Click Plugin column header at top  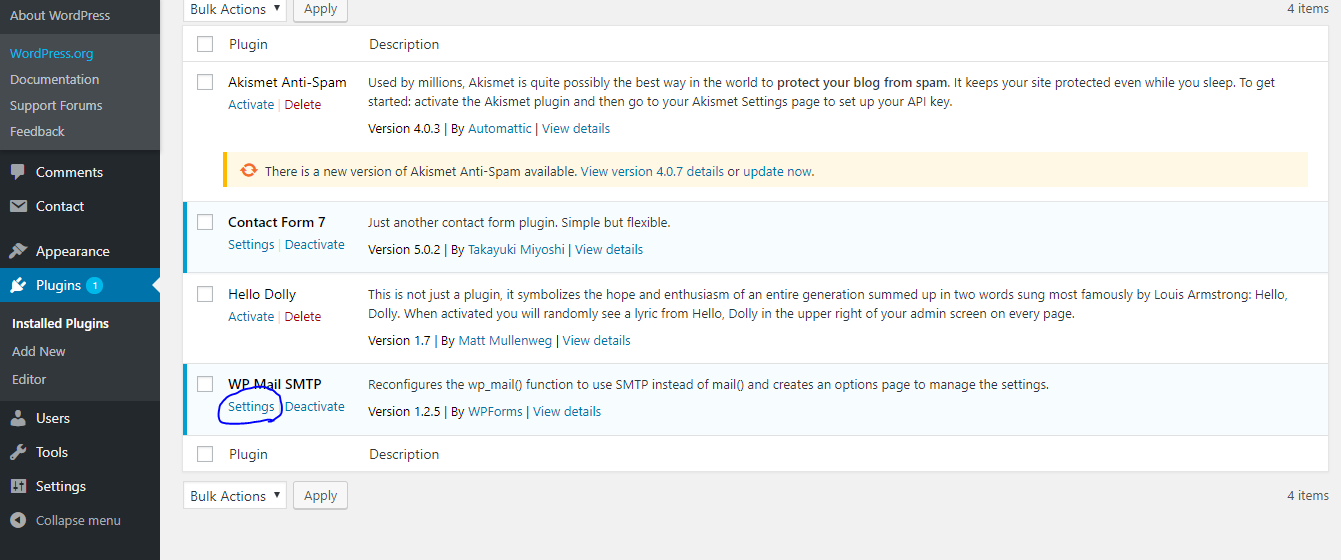[x=248, y=44]
